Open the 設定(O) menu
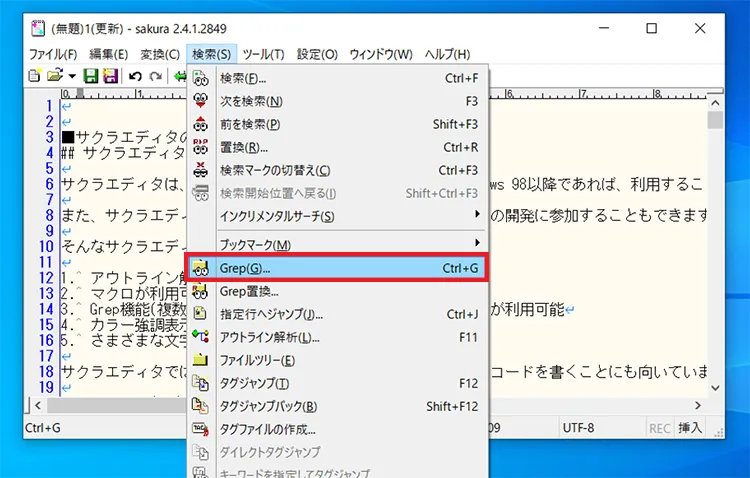 [x=317, y=54]
